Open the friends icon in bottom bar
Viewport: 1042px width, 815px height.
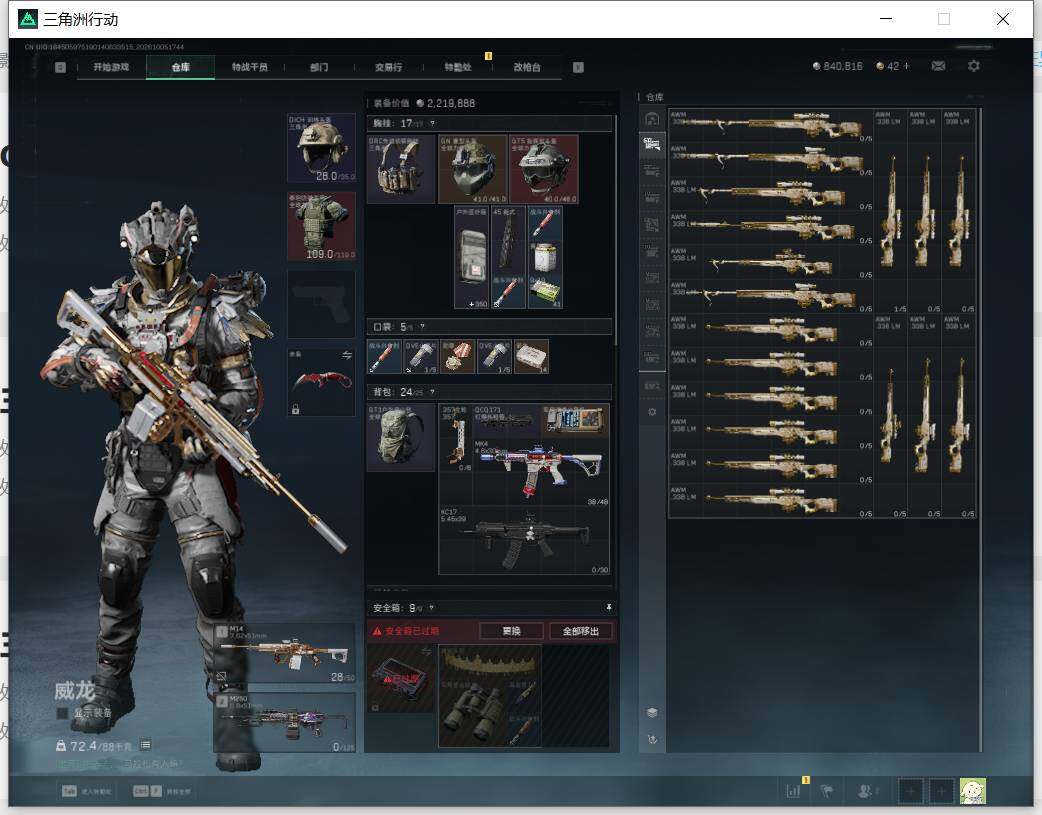tap(865, 790)
